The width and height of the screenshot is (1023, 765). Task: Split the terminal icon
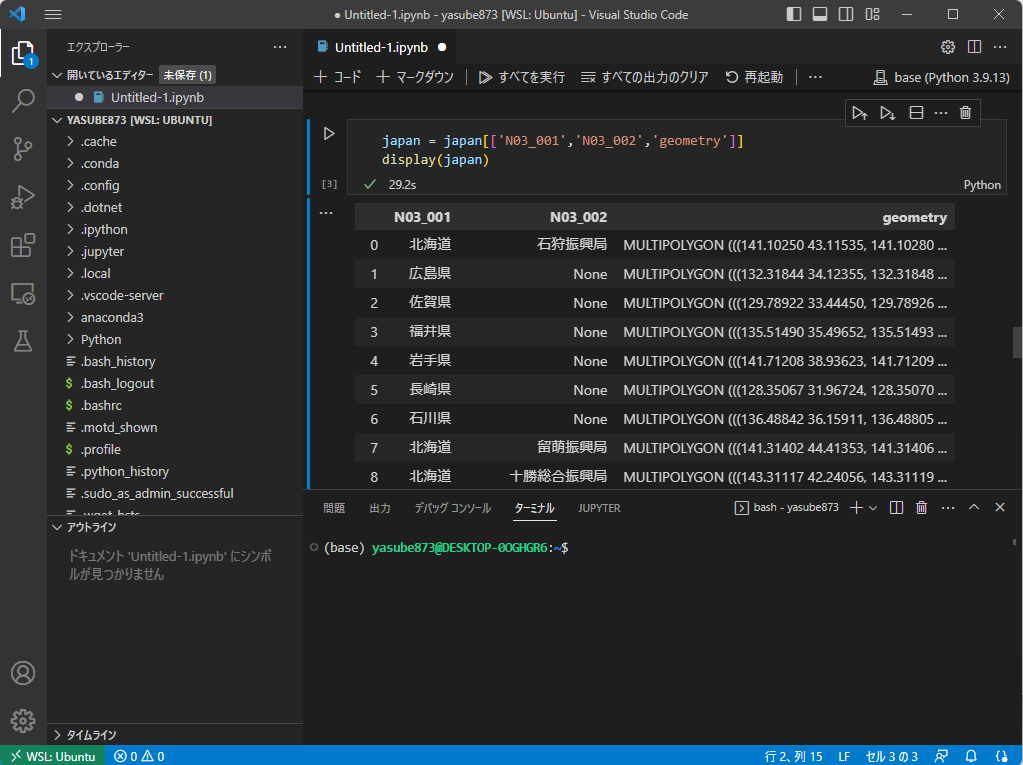pos(896,507)
